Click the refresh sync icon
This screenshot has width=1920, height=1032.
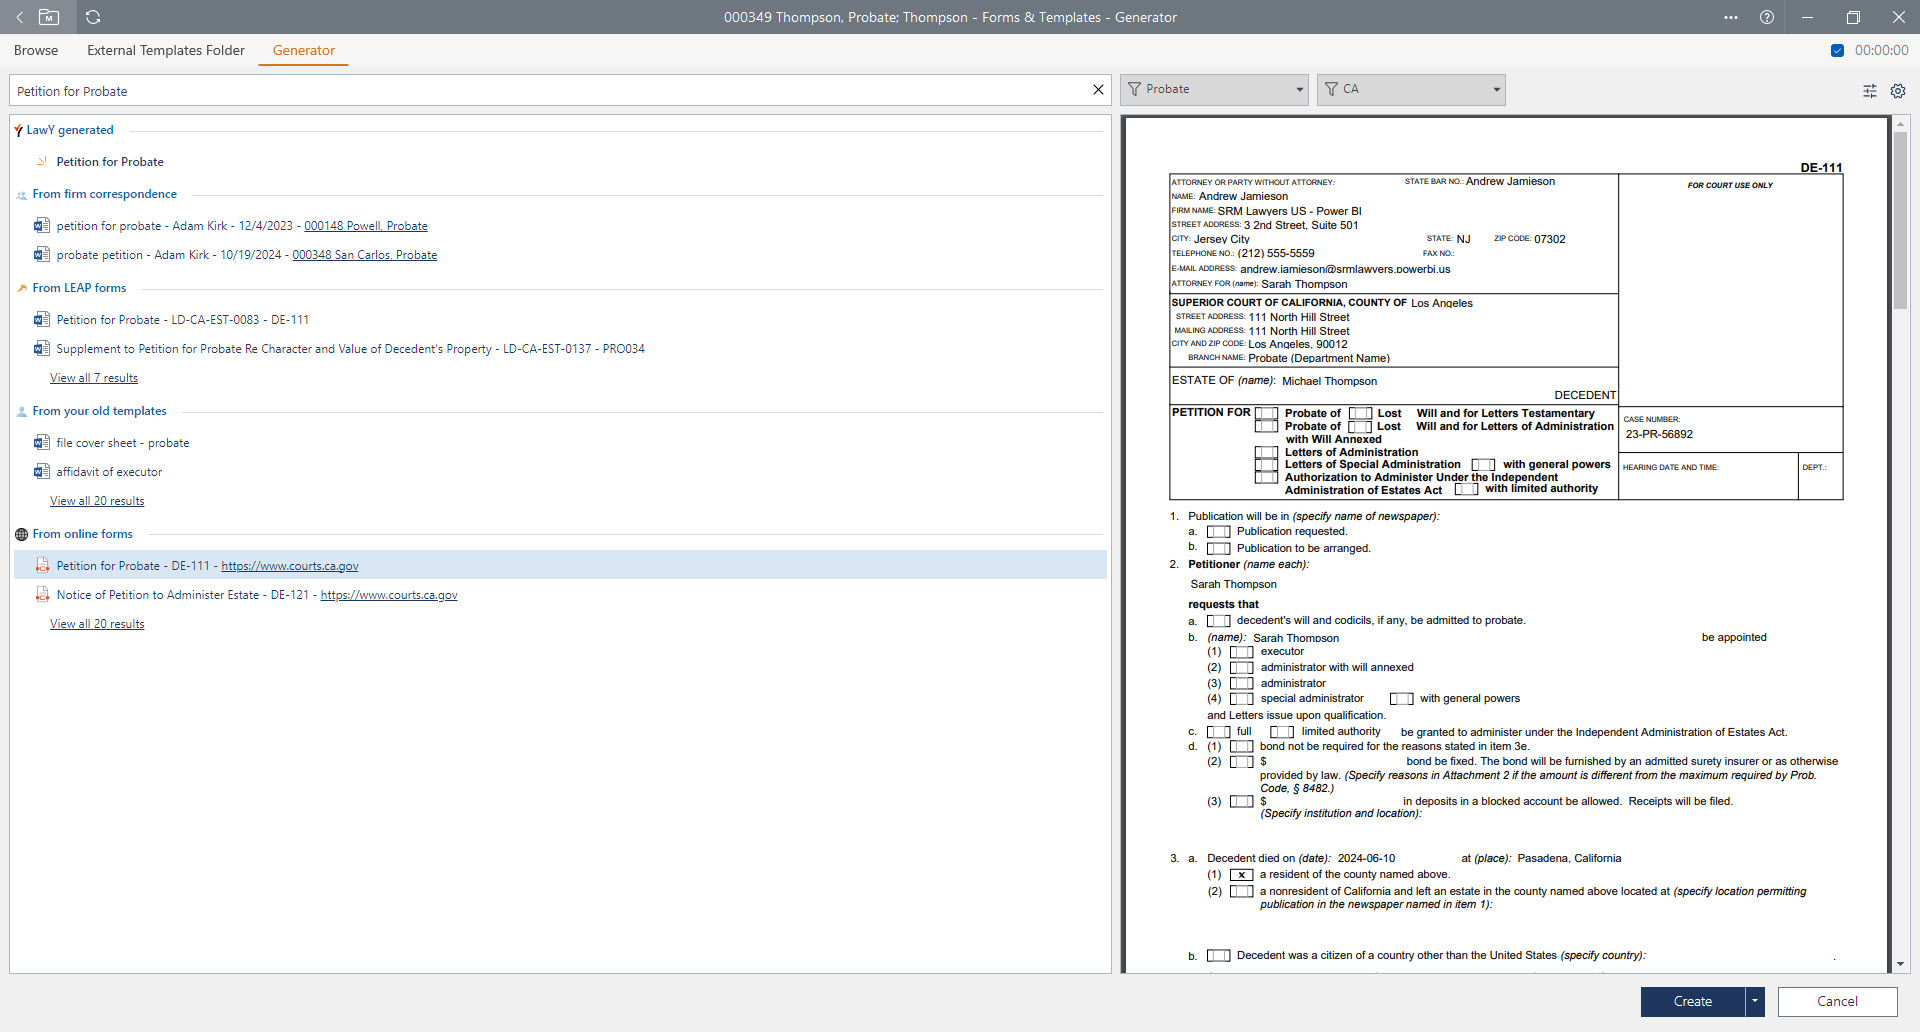pyautogui.click(x=93, y=17)
